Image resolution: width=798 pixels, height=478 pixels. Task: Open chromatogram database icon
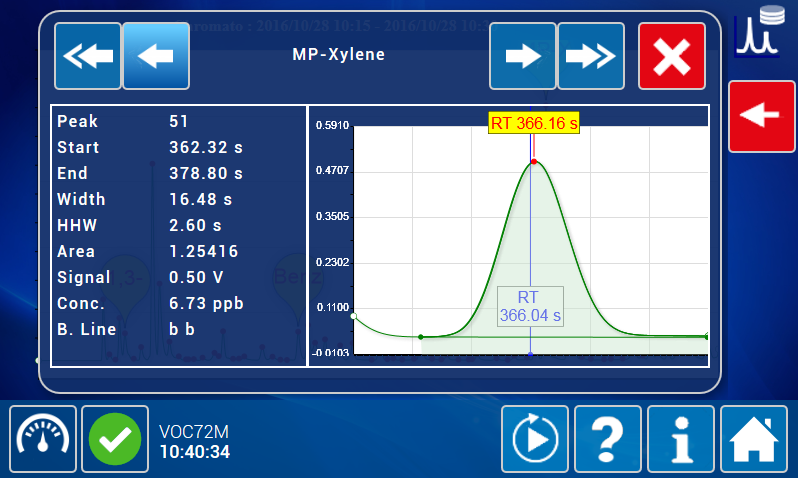(759, 31)
